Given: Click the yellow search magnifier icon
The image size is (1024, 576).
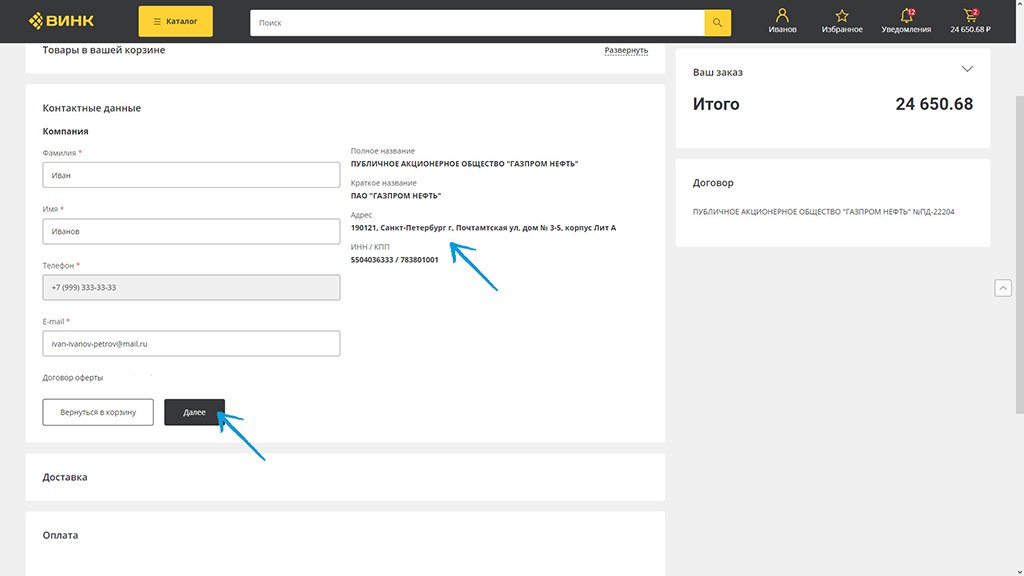Looking at the screenshot, I should click(x=717, y=23).
